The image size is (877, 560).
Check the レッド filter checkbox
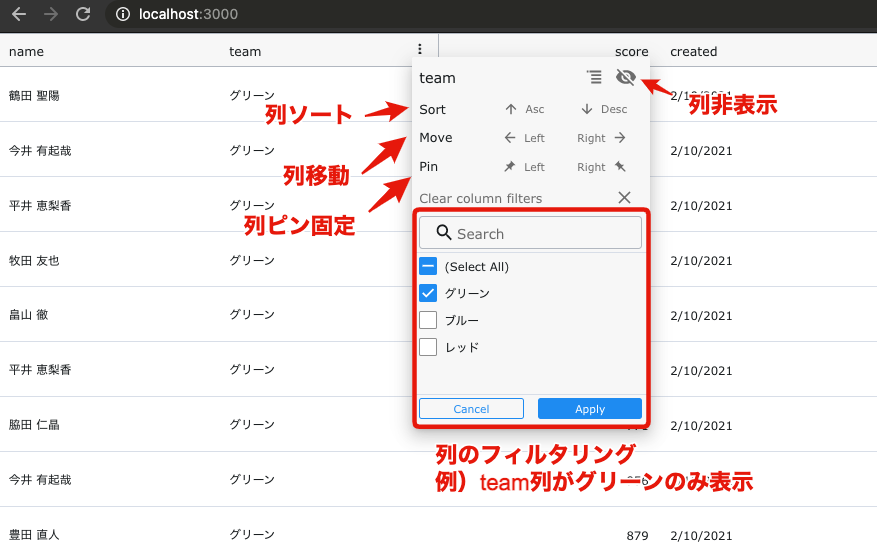[x=428, y=347]
